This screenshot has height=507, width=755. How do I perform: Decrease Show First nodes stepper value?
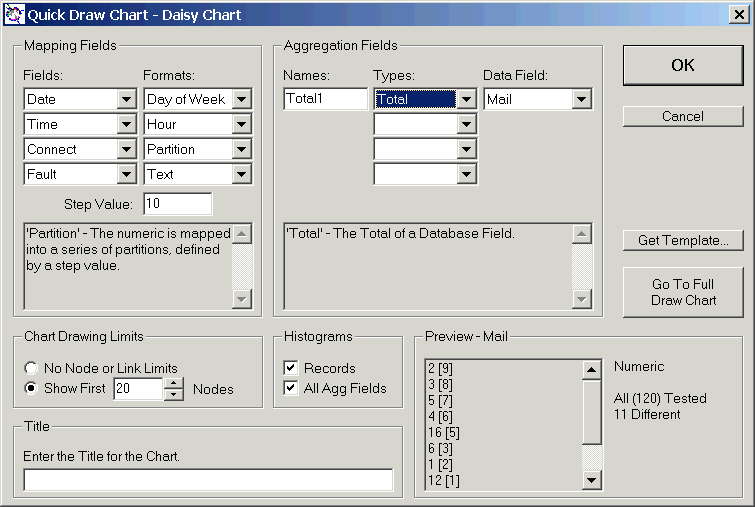tap(174, 394)
